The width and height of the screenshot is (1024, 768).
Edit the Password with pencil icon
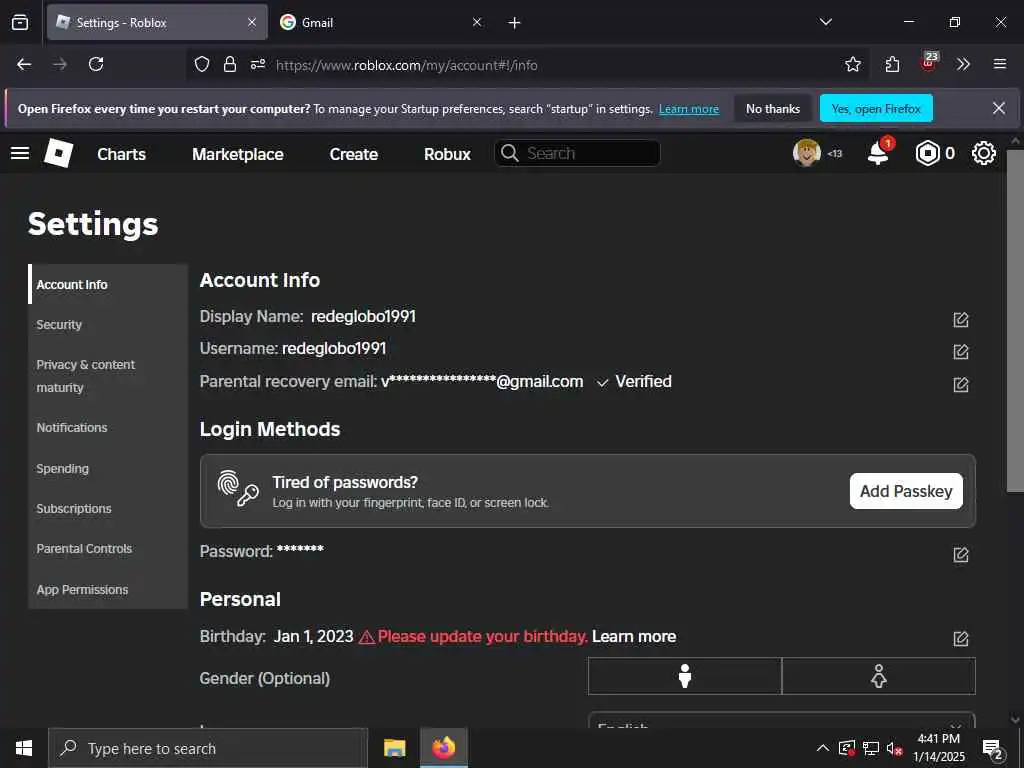point(961,554)
